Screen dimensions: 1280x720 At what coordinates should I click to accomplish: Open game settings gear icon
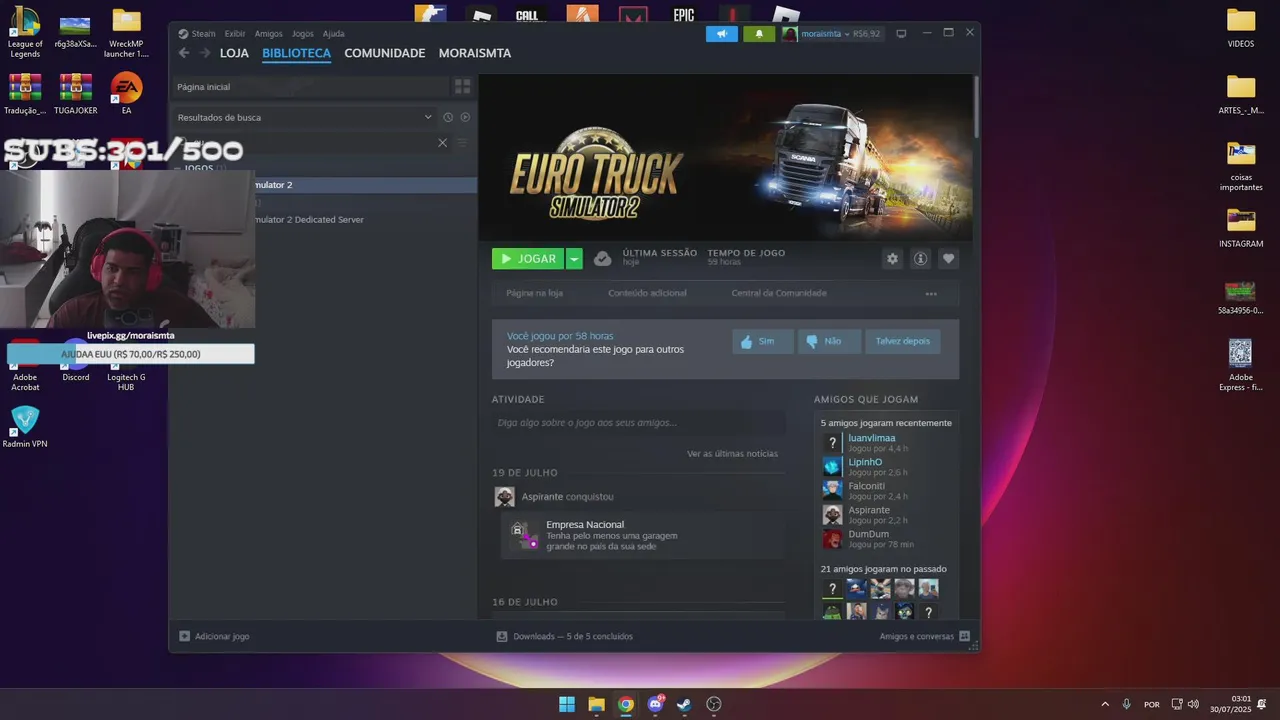click(892, 259)
